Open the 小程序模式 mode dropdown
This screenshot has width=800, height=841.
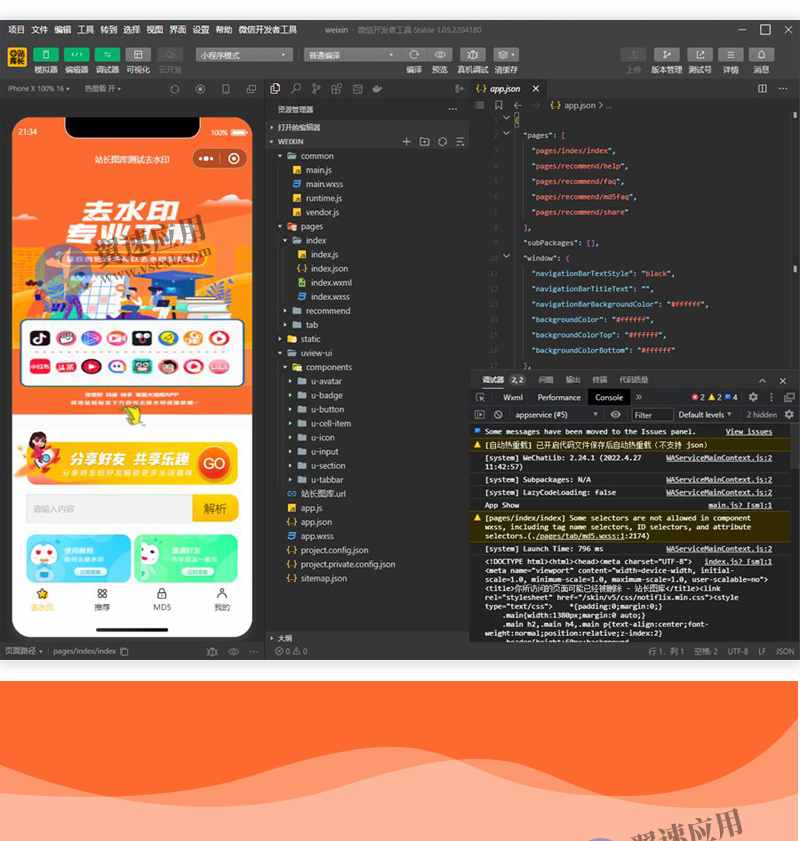244,55
